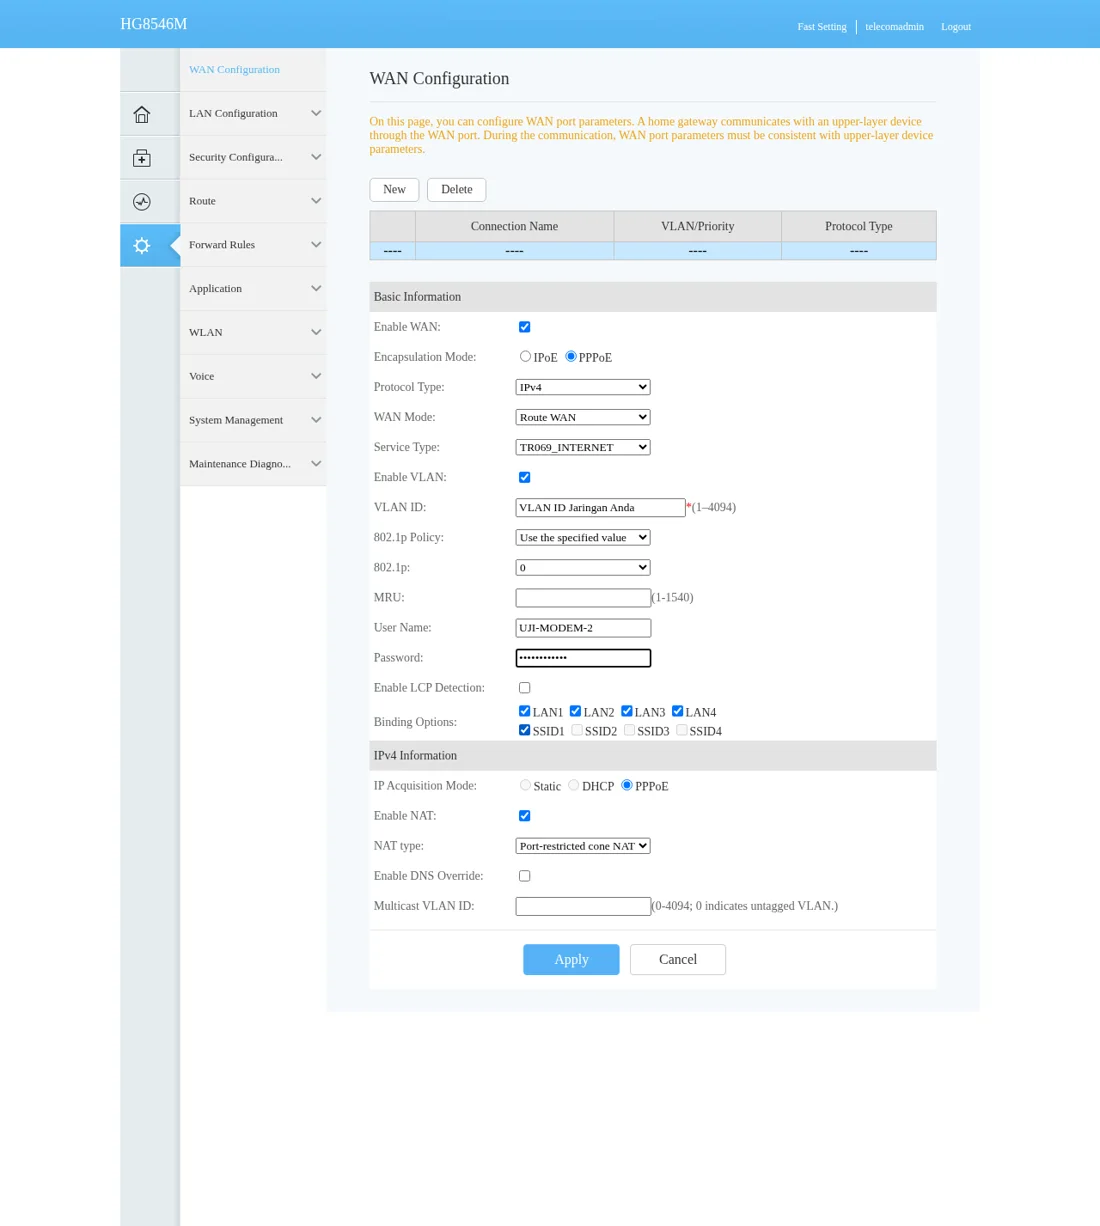The image size is (1100, 1226).
Task: Select the empty connection table row
Action: point(653,251)
